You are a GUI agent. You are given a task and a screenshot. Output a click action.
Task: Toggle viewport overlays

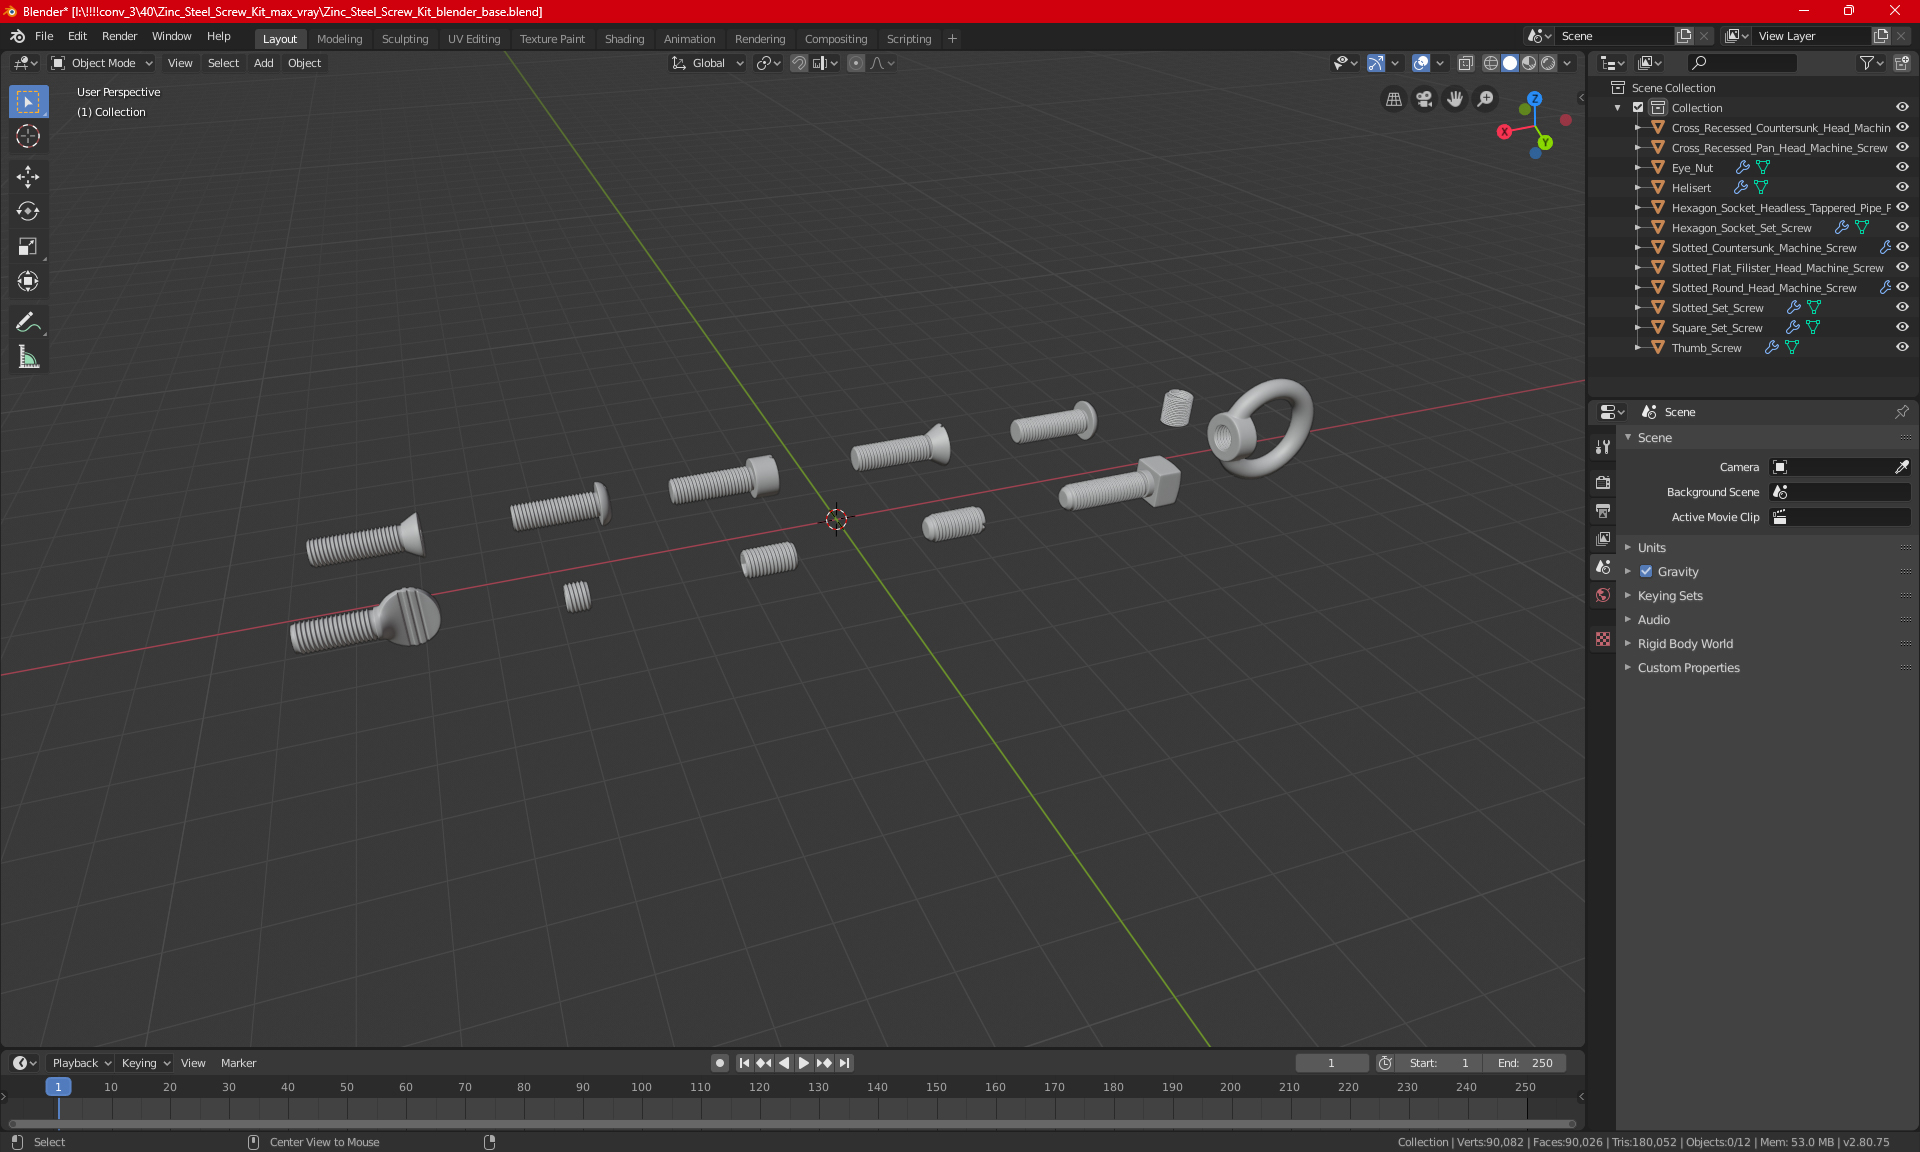(1420, 63)
